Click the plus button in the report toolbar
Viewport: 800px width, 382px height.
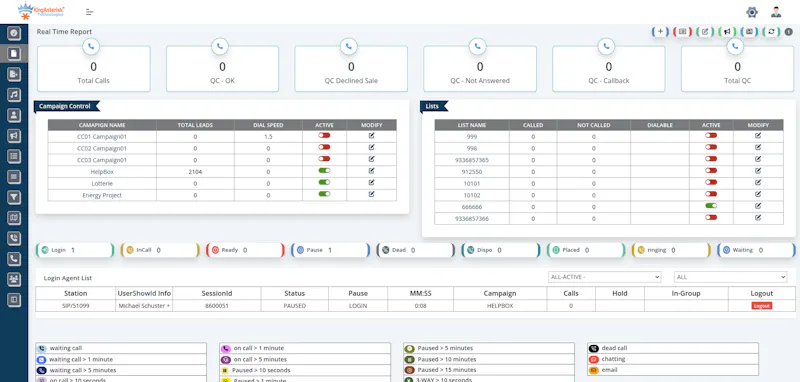pyautogui.click(x=660, y=32)
